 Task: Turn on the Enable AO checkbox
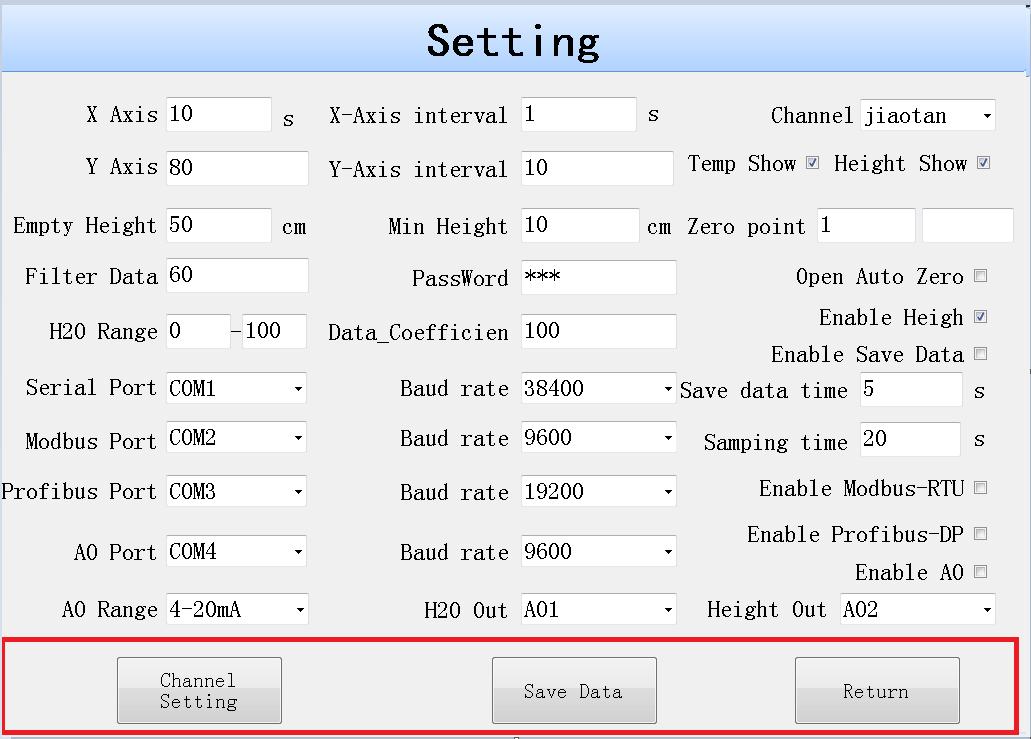point(980,572)
